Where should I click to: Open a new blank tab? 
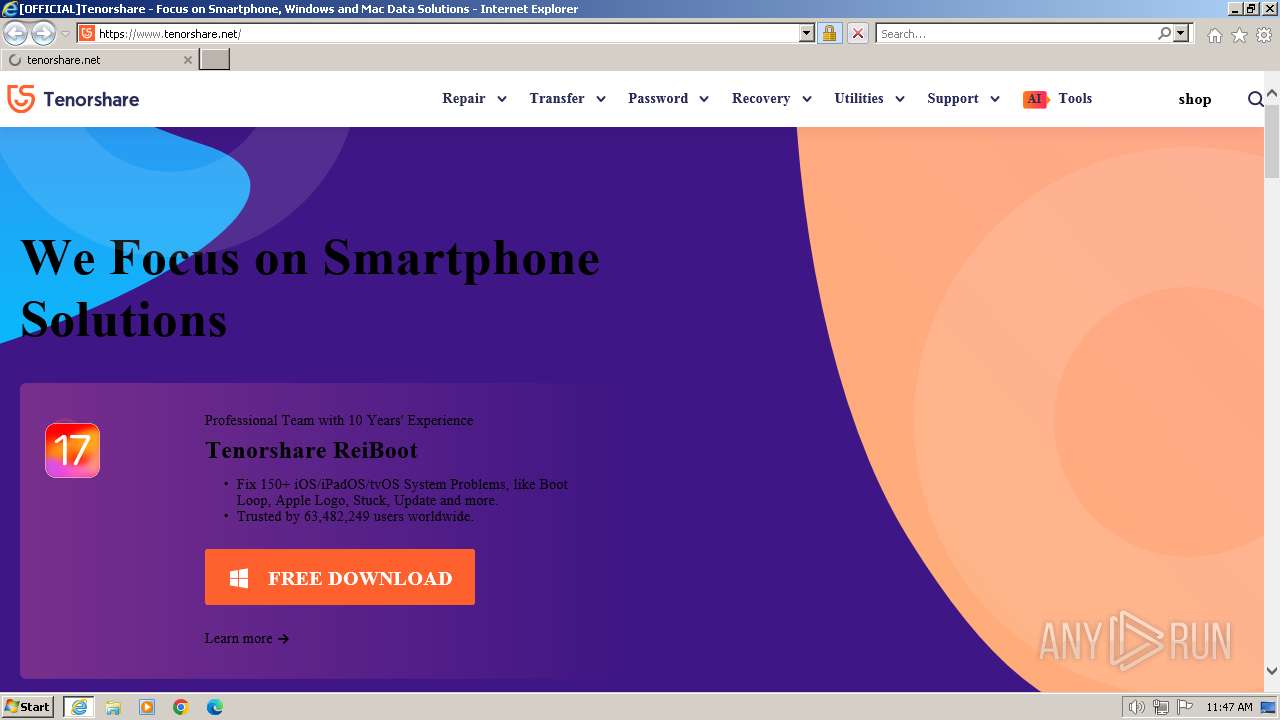[x=215, y=60]
